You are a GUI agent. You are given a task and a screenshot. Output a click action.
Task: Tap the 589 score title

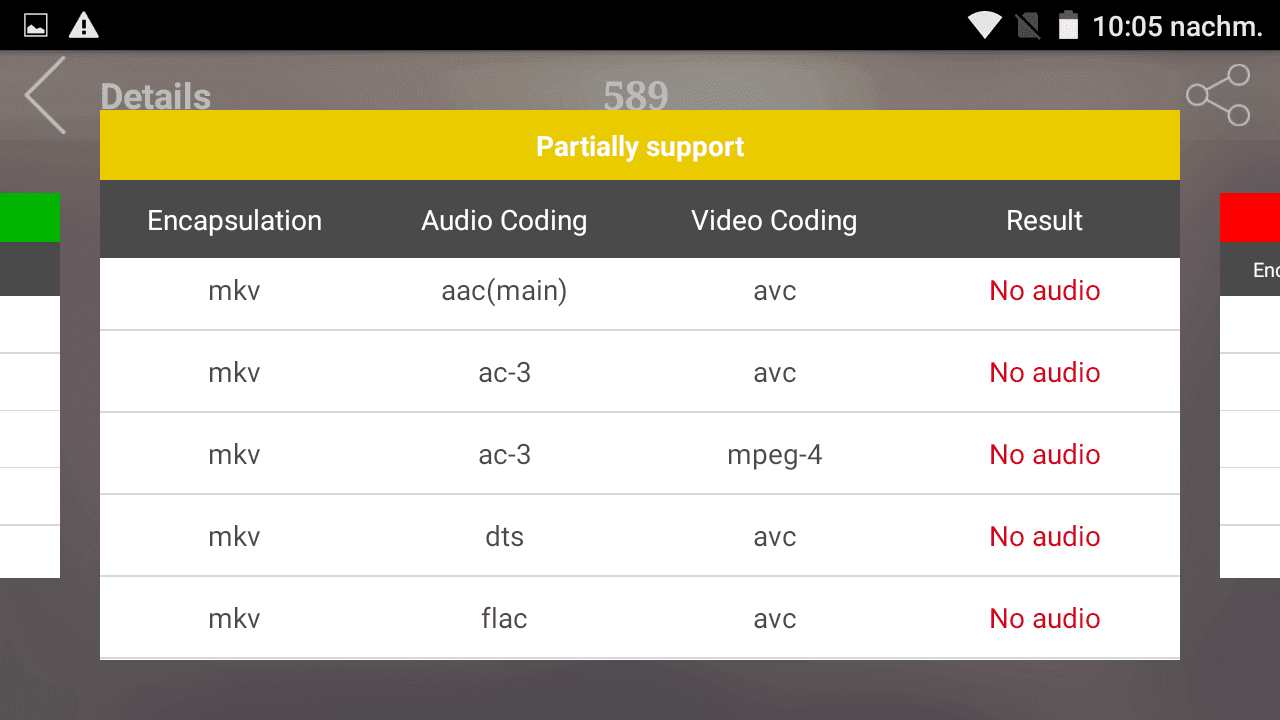[635, 96]
